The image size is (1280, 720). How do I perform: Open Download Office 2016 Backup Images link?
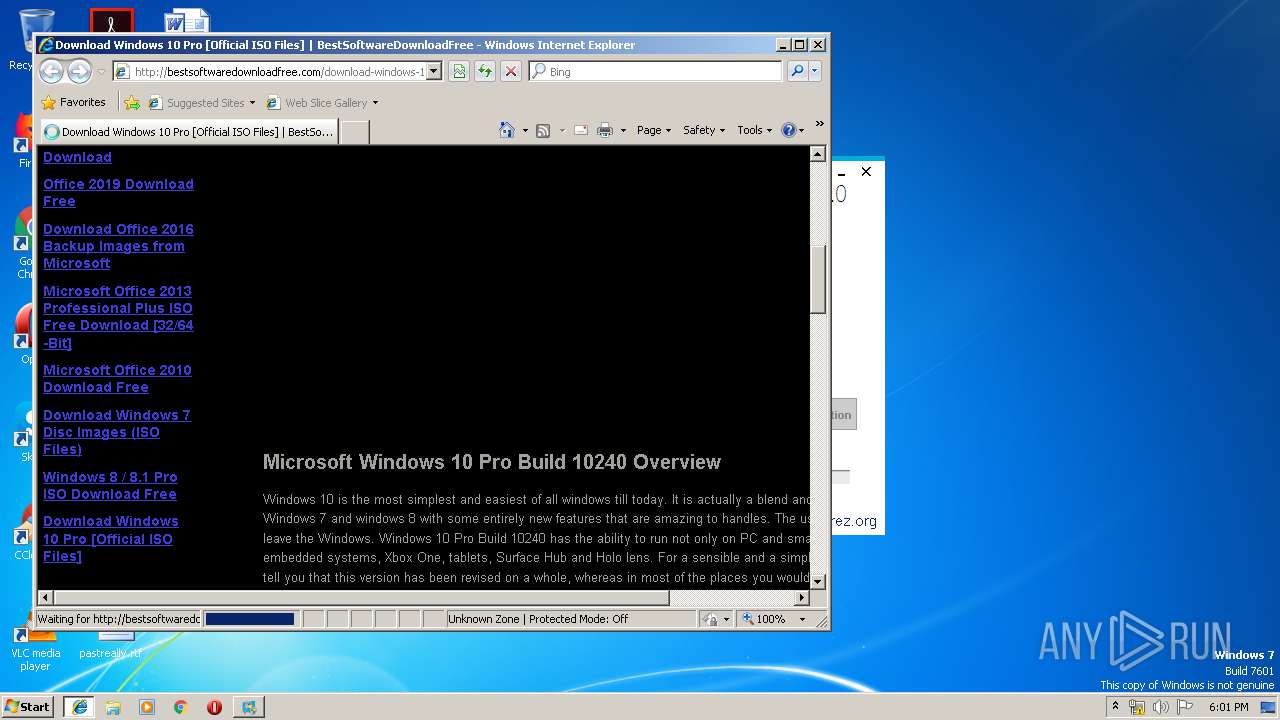[x=118, y=246]
